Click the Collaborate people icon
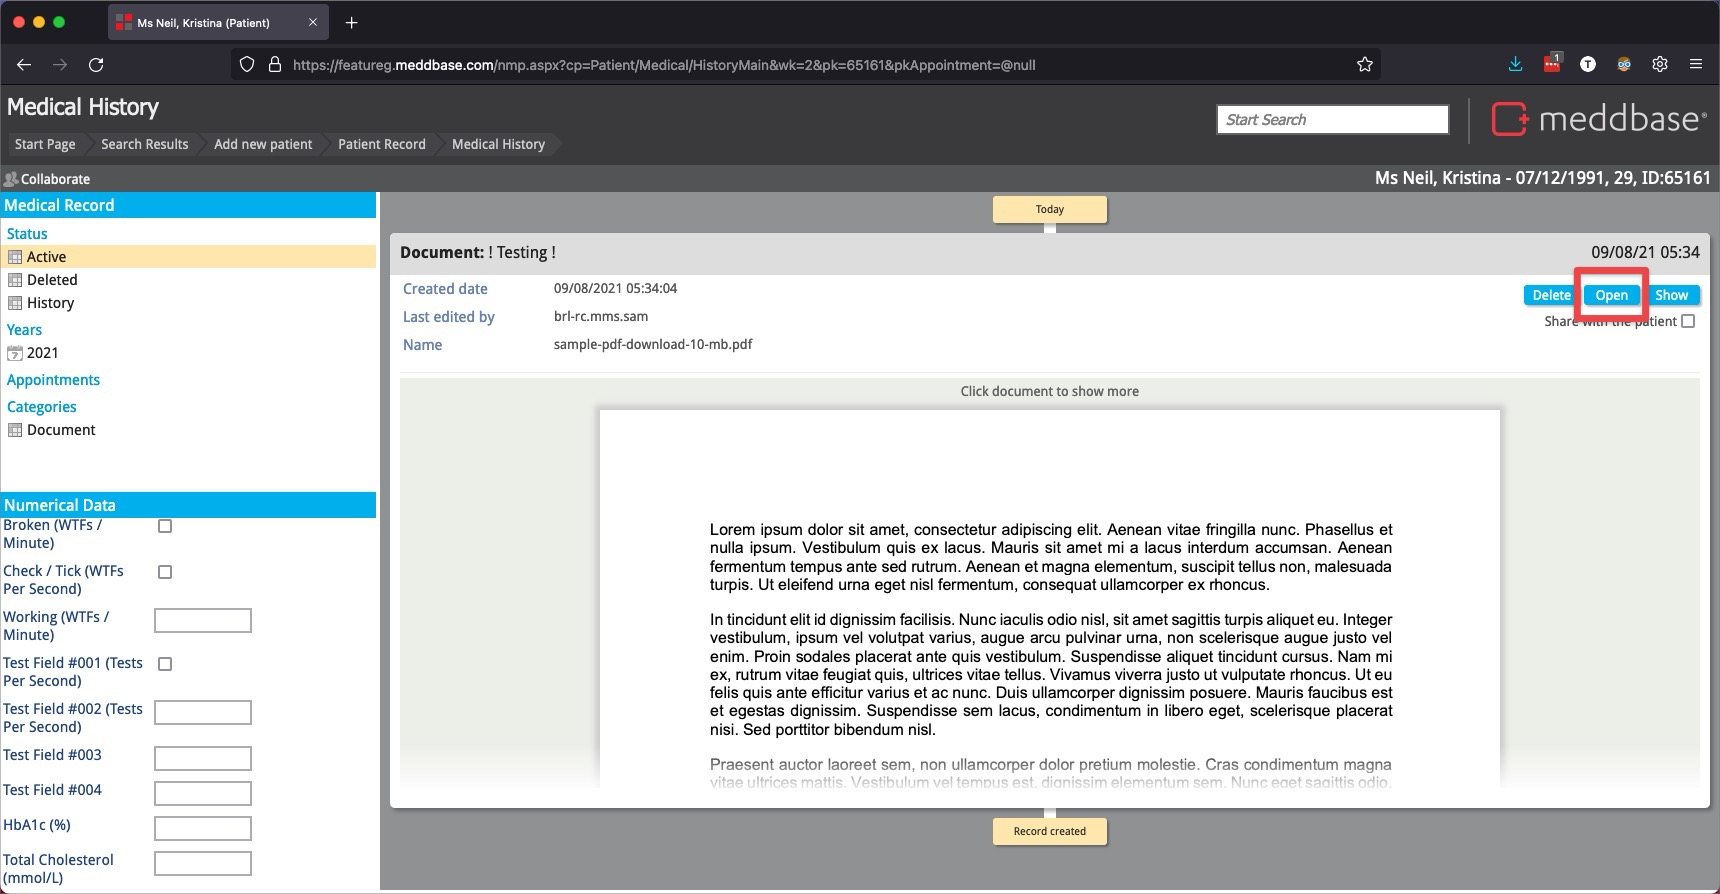 [x=11, y=179]
